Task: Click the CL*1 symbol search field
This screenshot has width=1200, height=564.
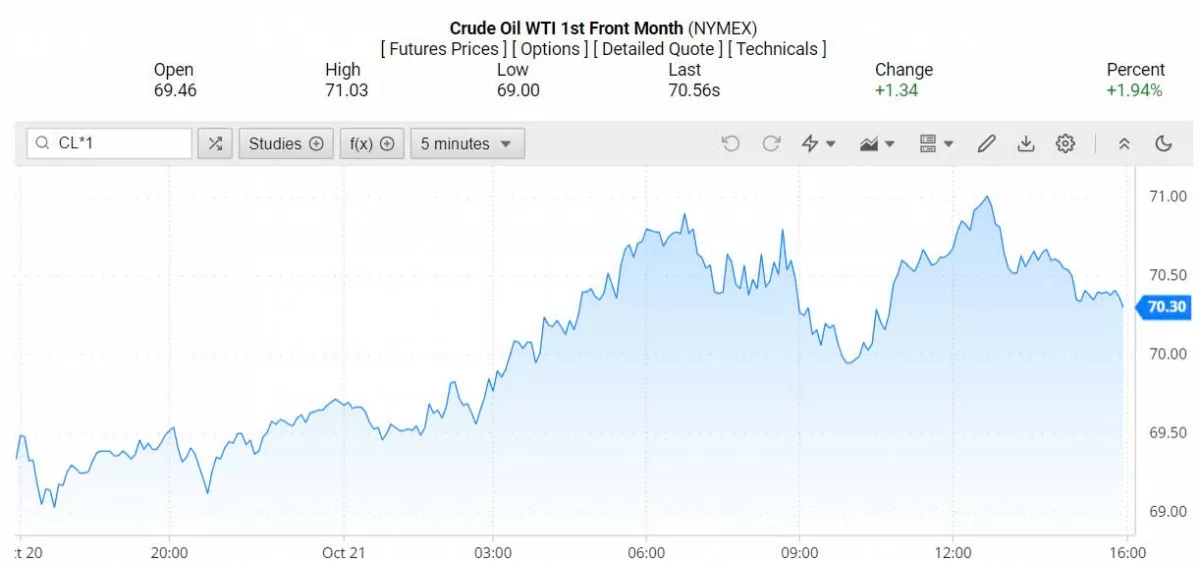Action: [x=110, y=144]
